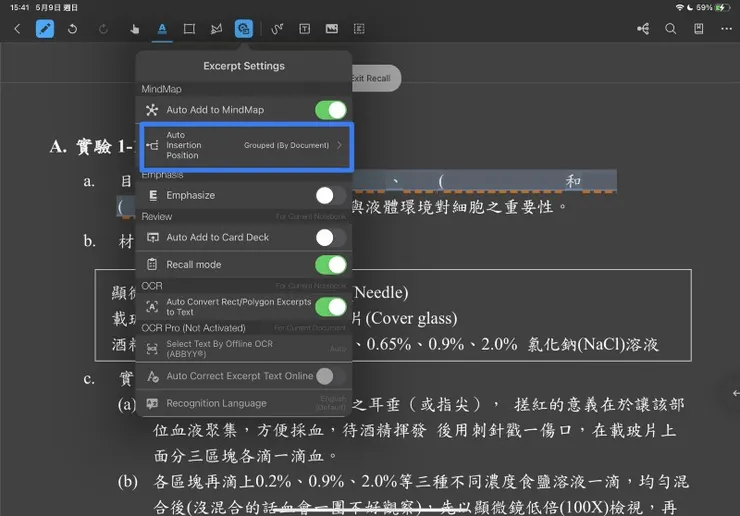Toggle Auto Convert Rect/Polygon Excerpts to Text
The width and height of the screenshot is (740, 516).
click(x=331, y=307)
